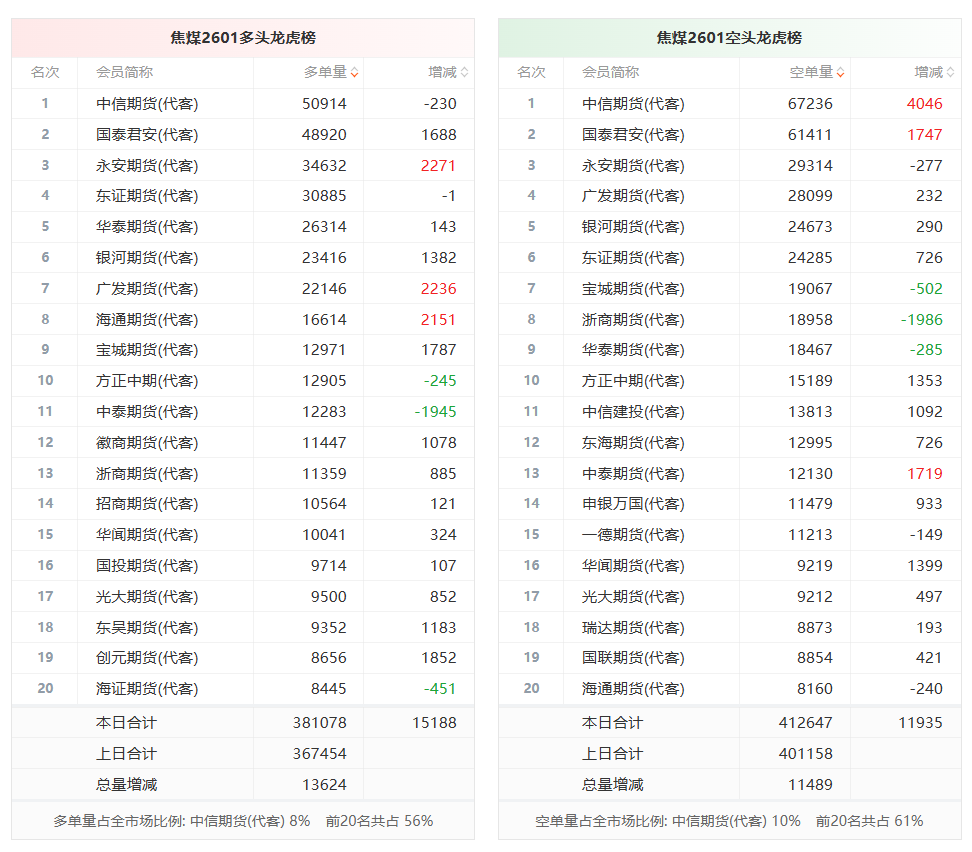972x852 pixels.
Task: Click long 本日合计 value 381078
Action: 320,723
